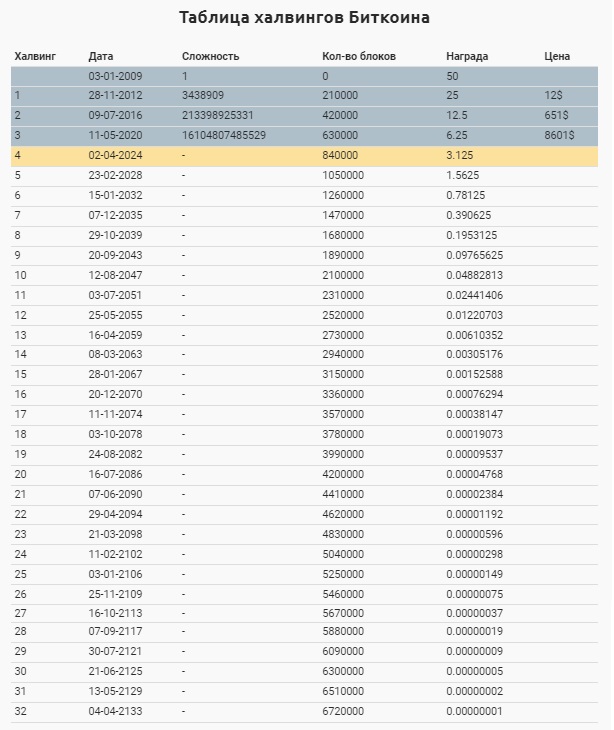
Task: Click the "Дата" column header
Action: click(x=101, y=57)
